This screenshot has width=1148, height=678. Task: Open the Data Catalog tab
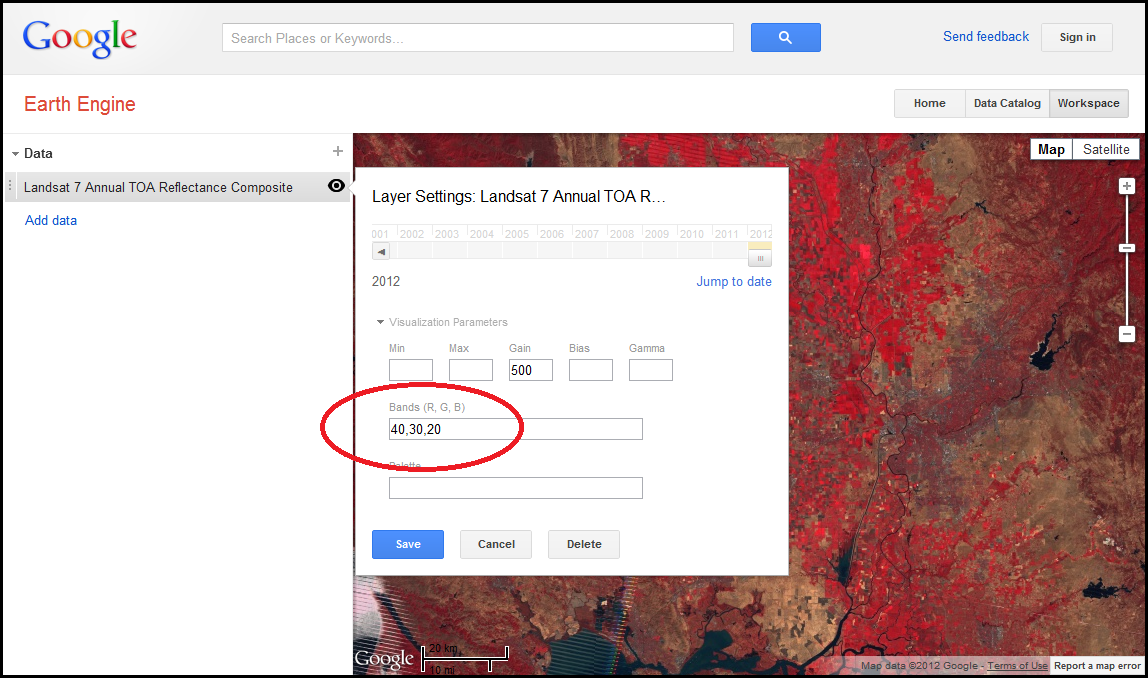(1007, 103)
